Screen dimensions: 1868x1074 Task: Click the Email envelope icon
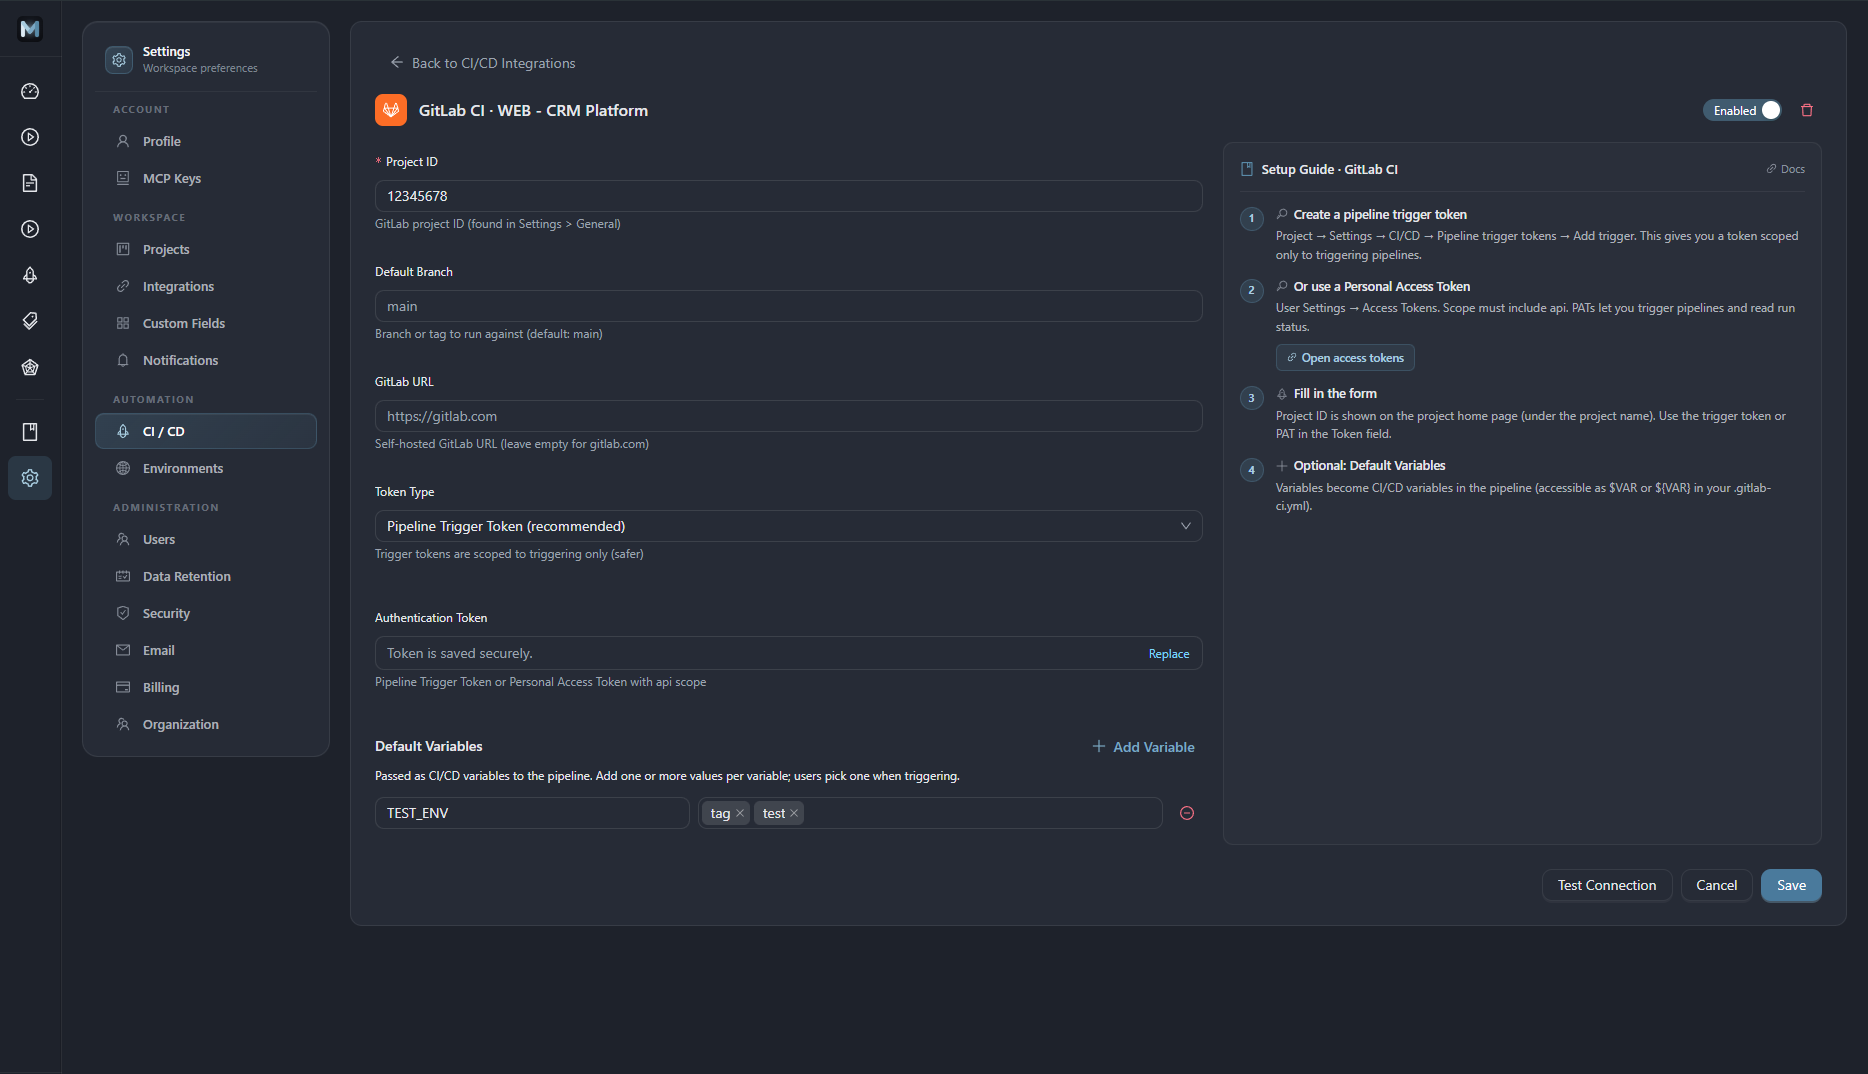(x=123, y=650)
